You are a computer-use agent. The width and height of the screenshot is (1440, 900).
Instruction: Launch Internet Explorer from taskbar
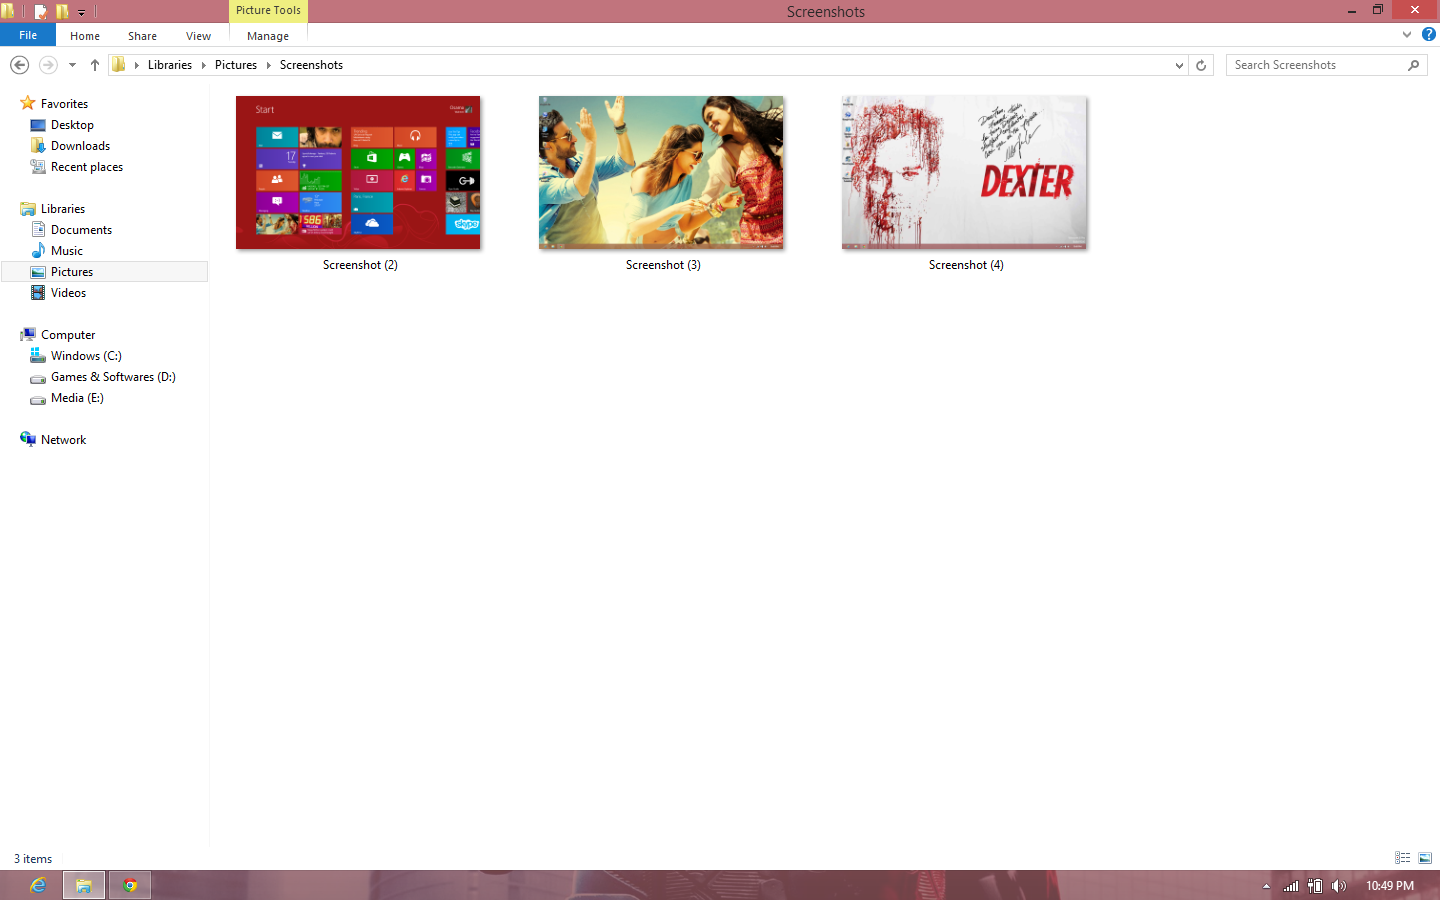pos(38,885)
